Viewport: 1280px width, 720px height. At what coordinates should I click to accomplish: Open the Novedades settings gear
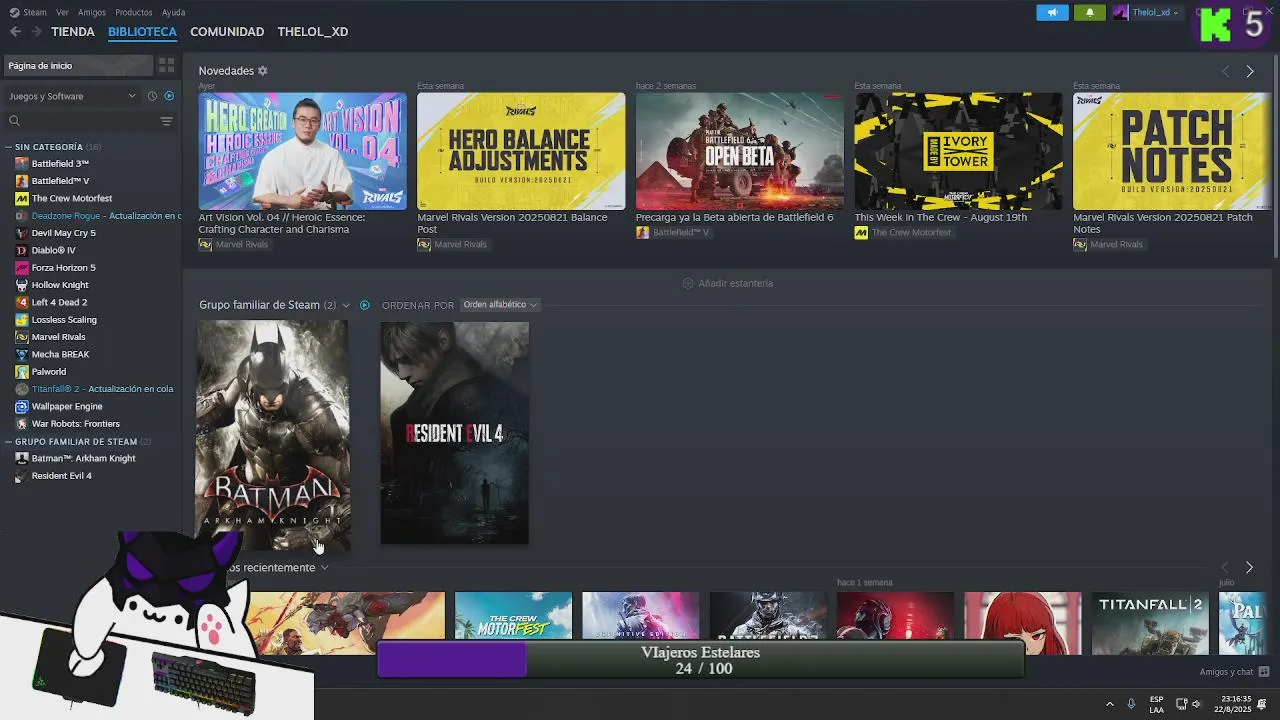pos(263,71)
